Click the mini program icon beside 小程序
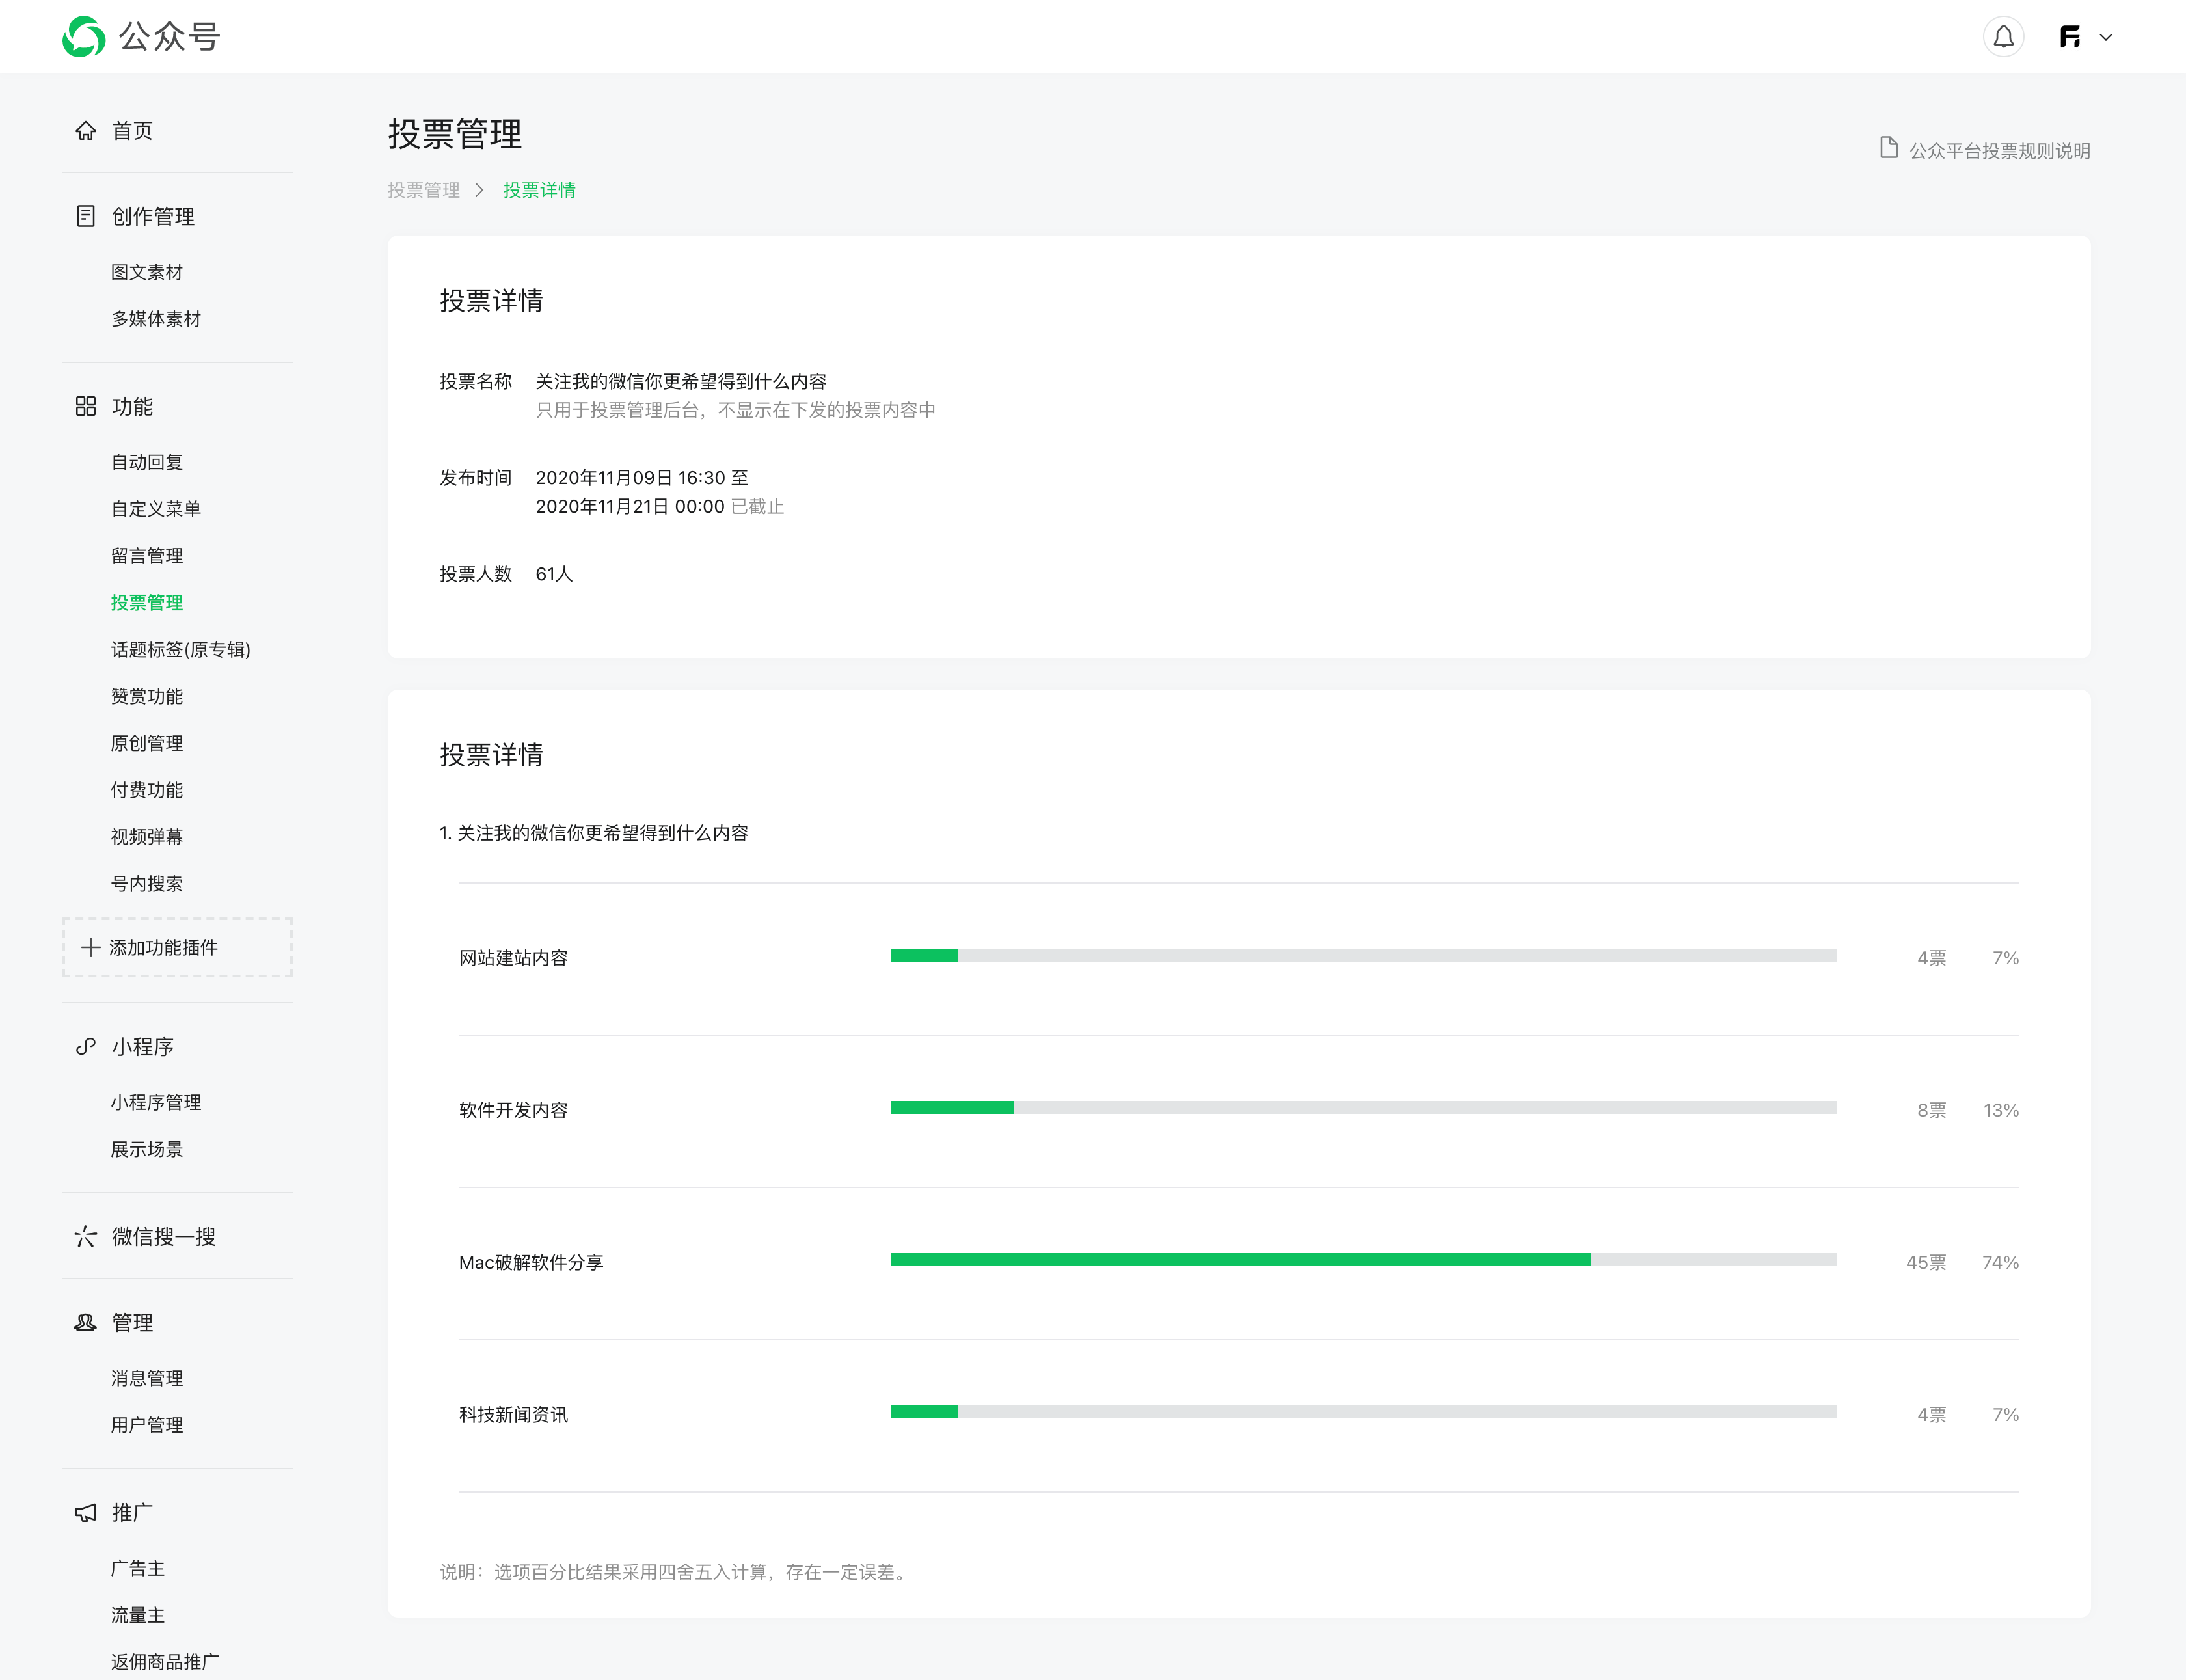Screen dimensions: 2186x1680 point(86,1046)
